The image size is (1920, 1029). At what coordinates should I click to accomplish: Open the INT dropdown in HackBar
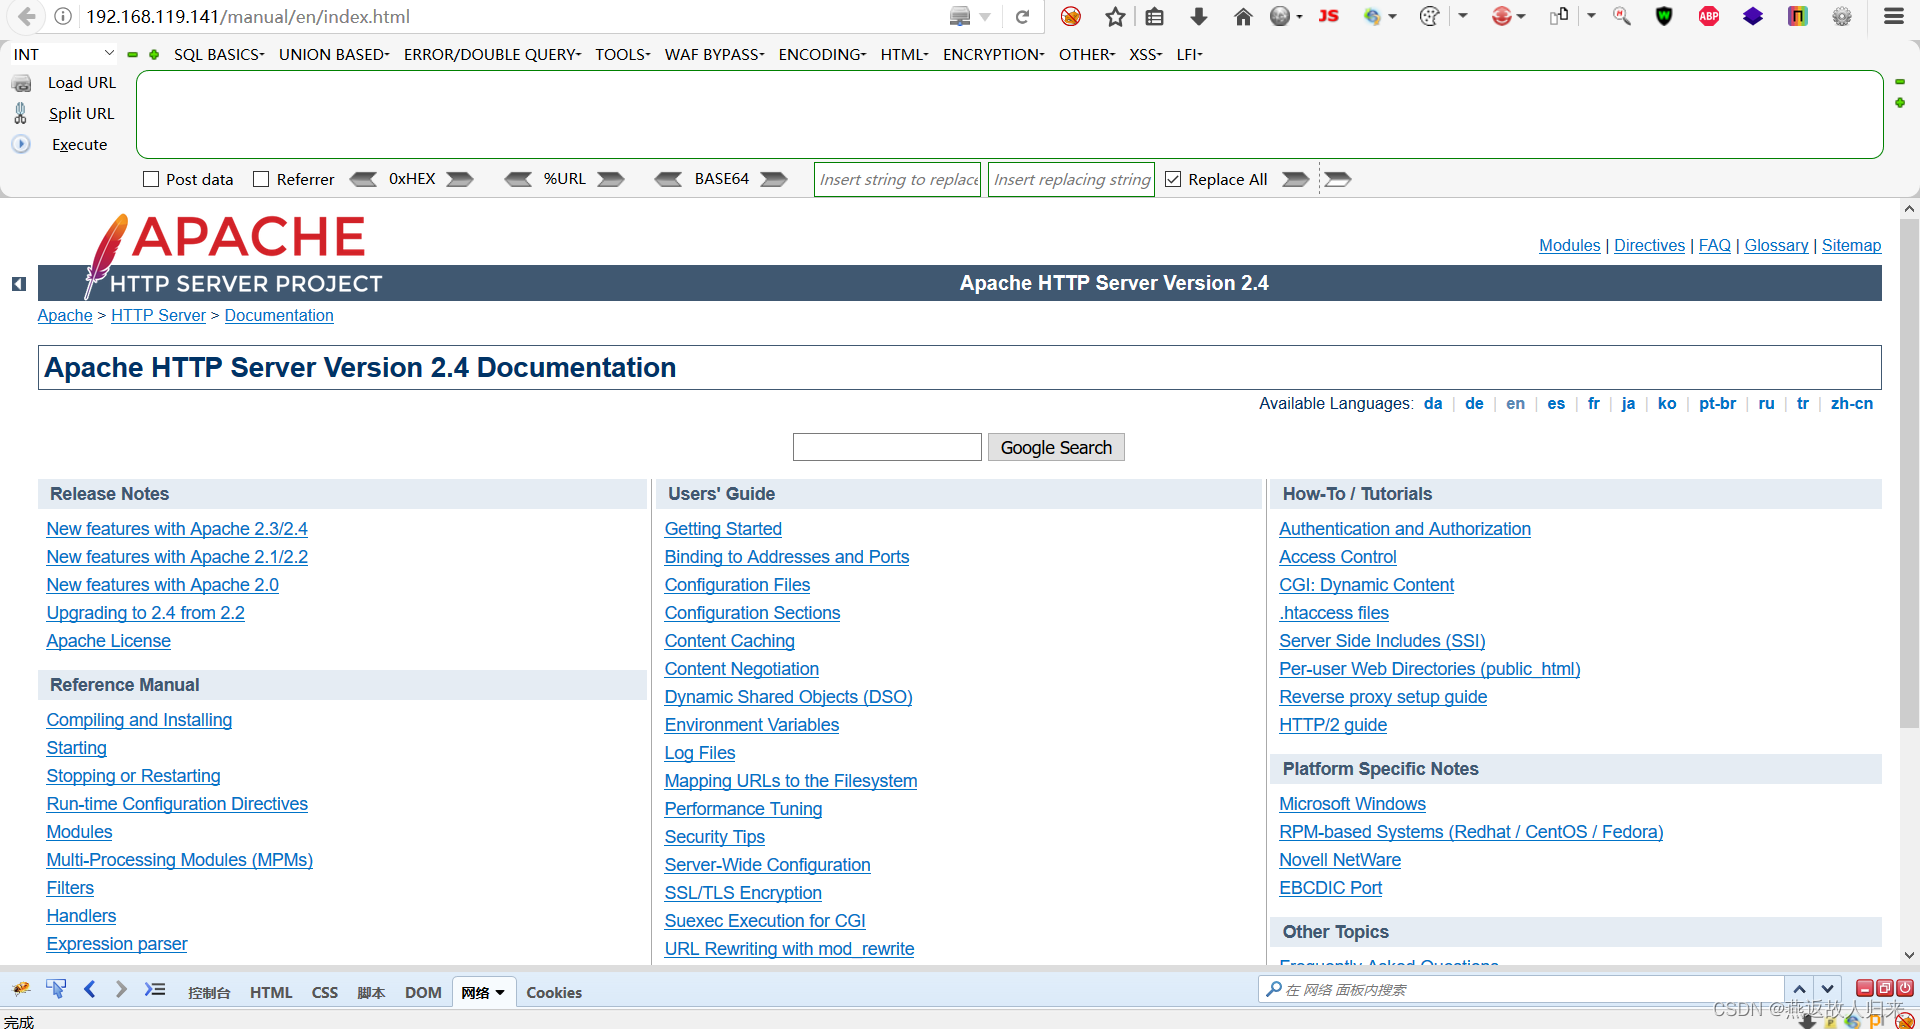[65, 54]
